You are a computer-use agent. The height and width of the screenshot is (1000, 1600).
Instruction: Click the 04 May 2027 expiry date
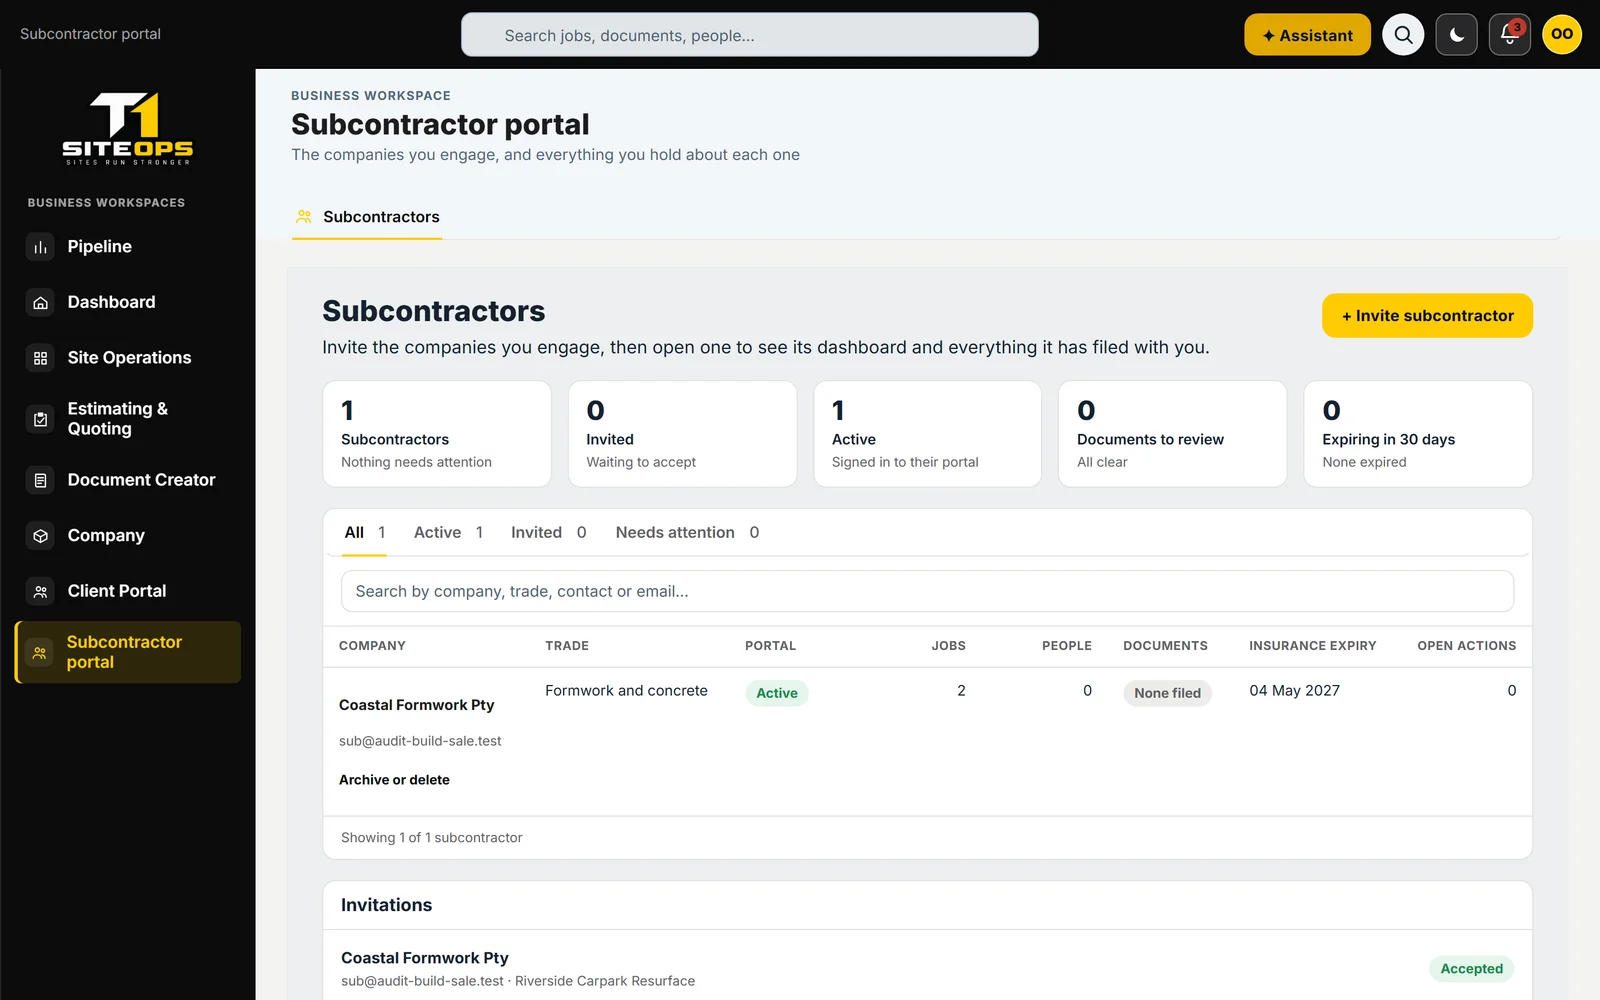click(1294, 690)
